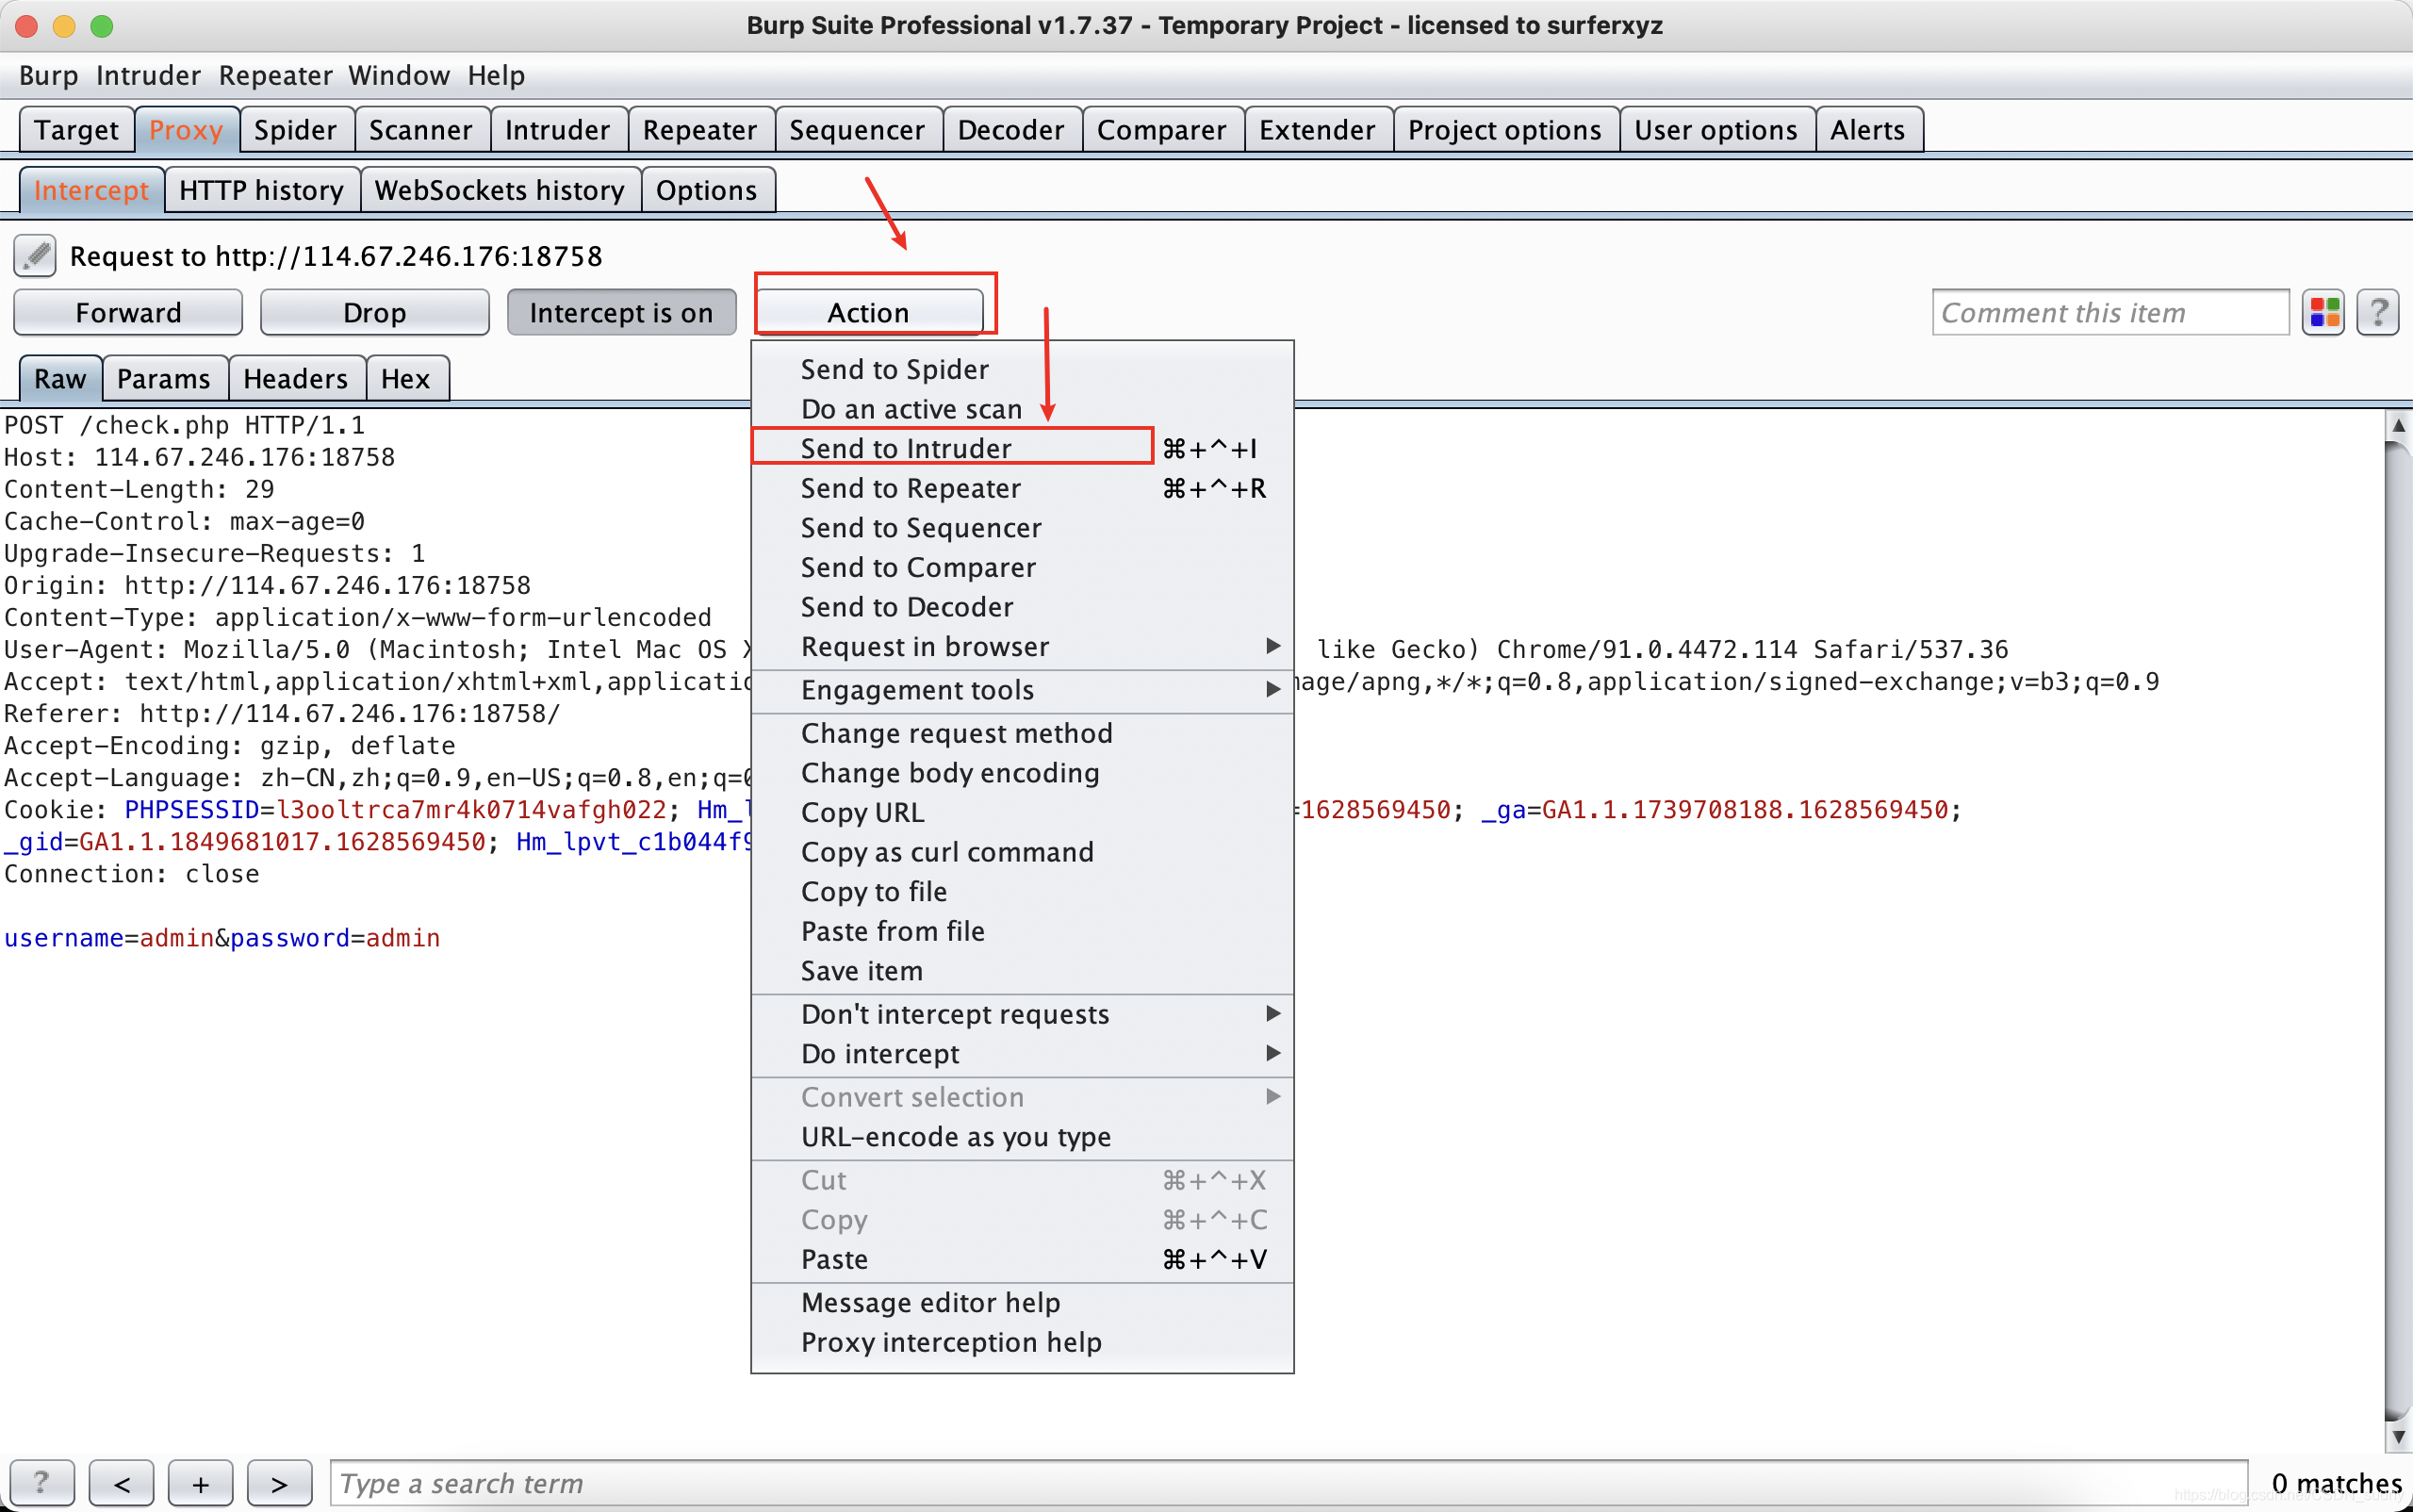Viewport: 2413px width, 1512px height.
Task: Toggle the Intercept is on button
Action: point(621,313)
